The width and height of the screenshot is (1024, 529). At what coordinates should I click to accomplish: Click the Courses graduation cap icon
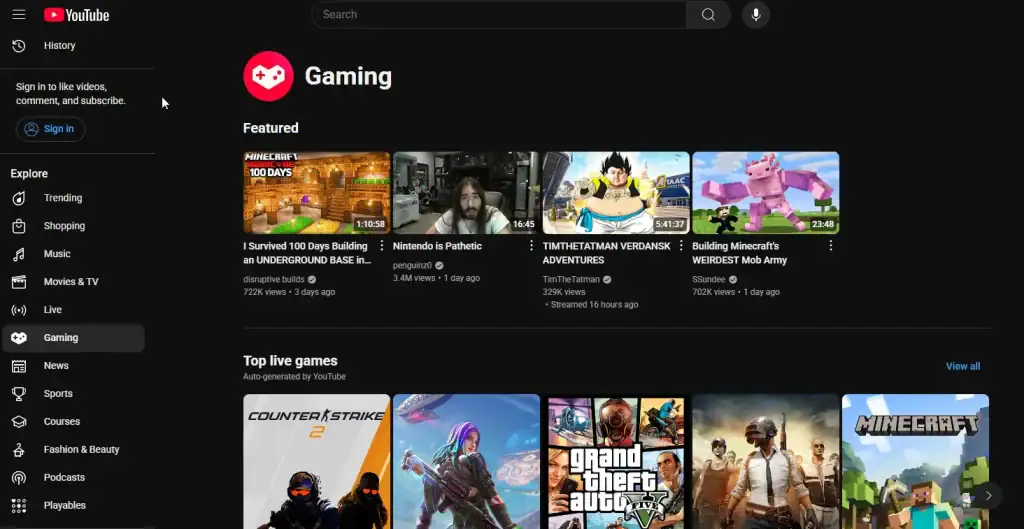(x=19, y=421)
